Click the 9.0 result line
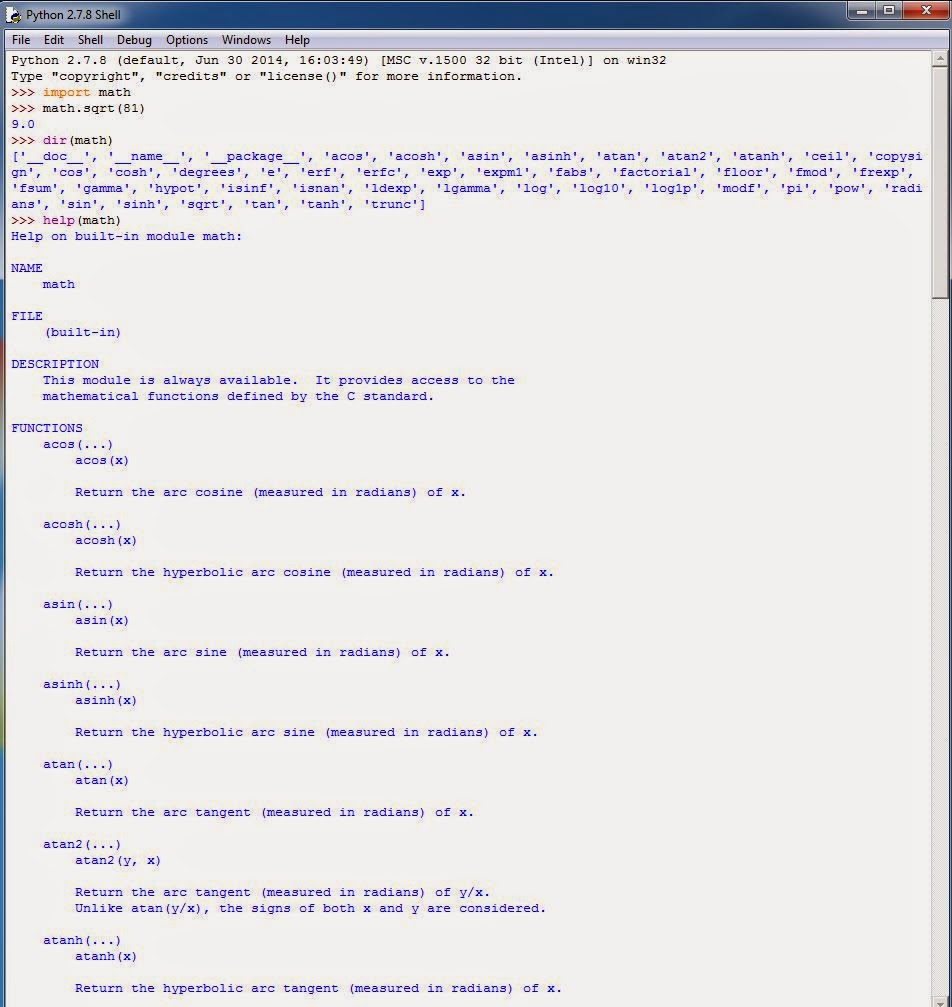Screen dimensions: 952x1007 pyautogui.click(x=22, y=124)
